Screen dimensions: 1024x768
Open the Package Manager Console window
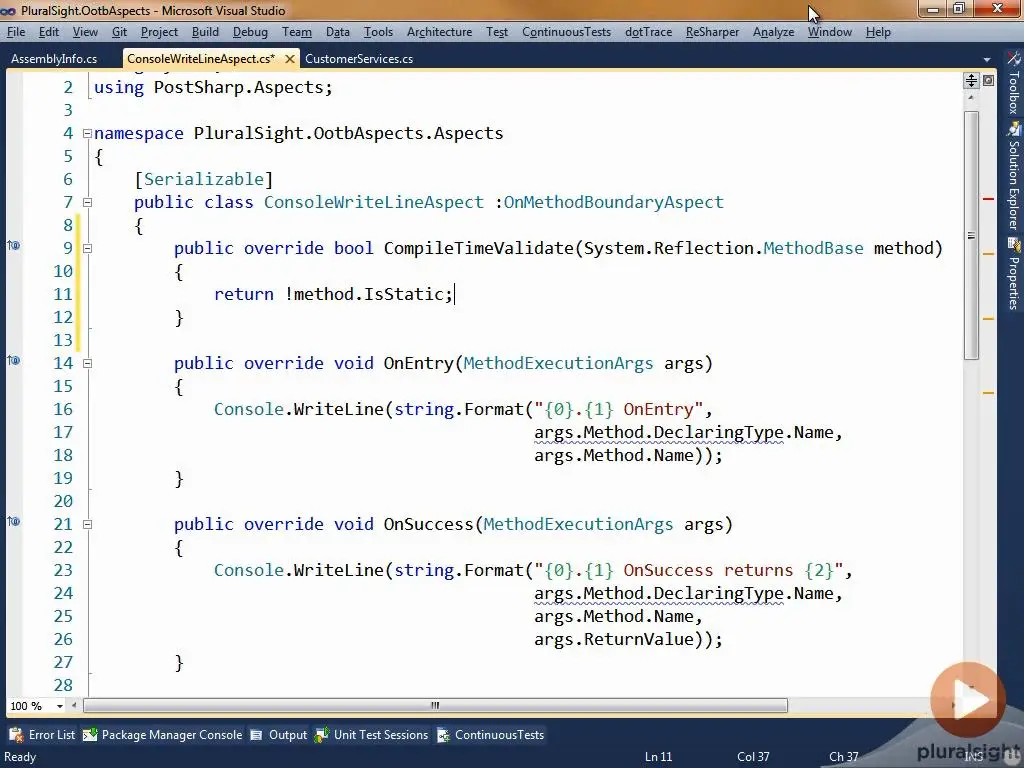click(x=163, y=735)
